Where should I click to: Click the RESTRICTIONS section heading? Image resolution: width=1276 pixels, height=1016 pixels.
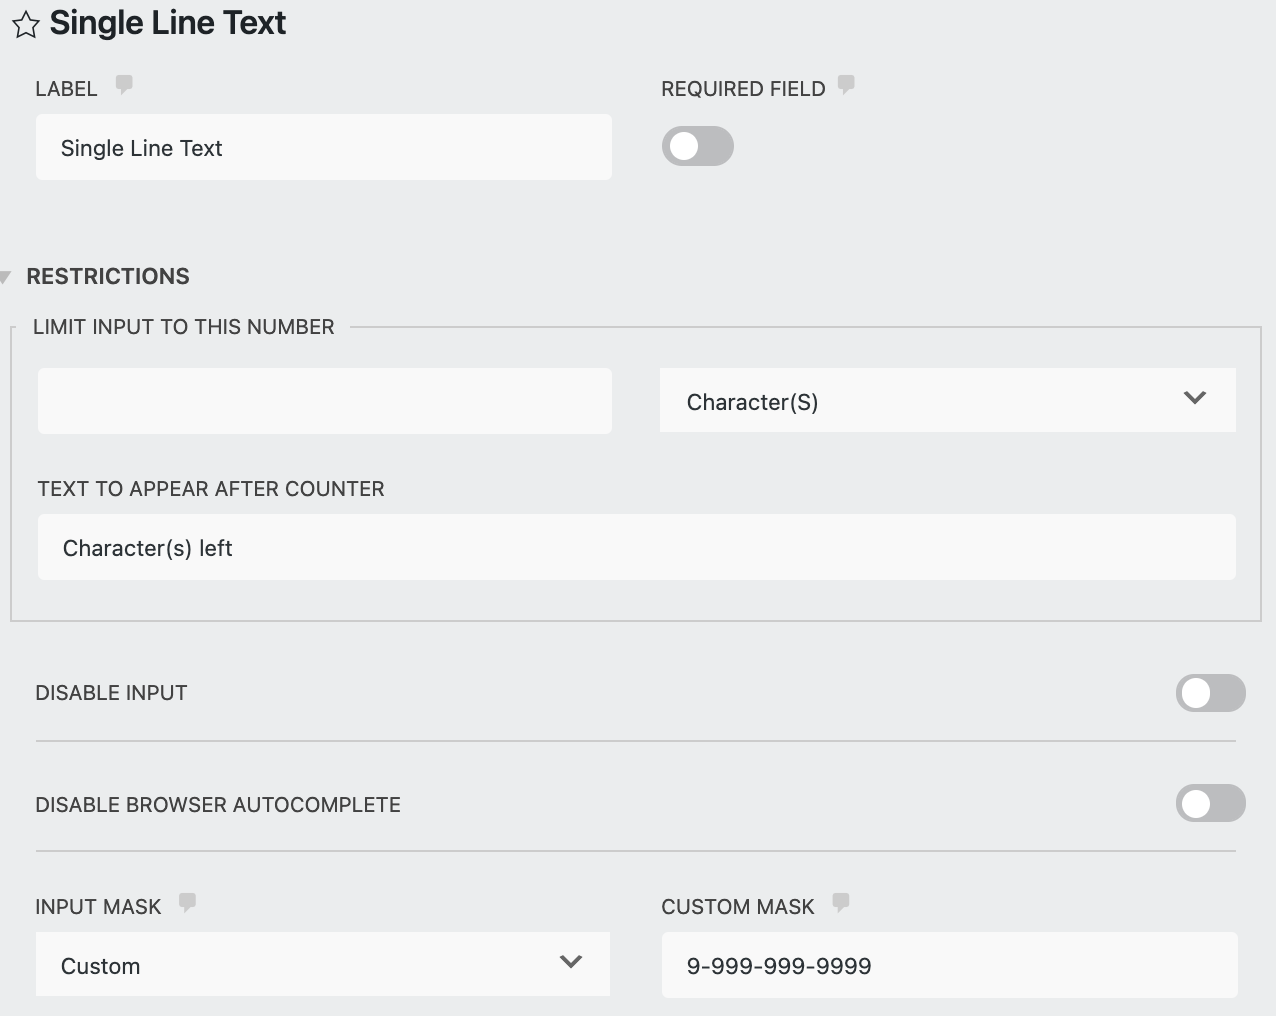click(x=108, y=276)
